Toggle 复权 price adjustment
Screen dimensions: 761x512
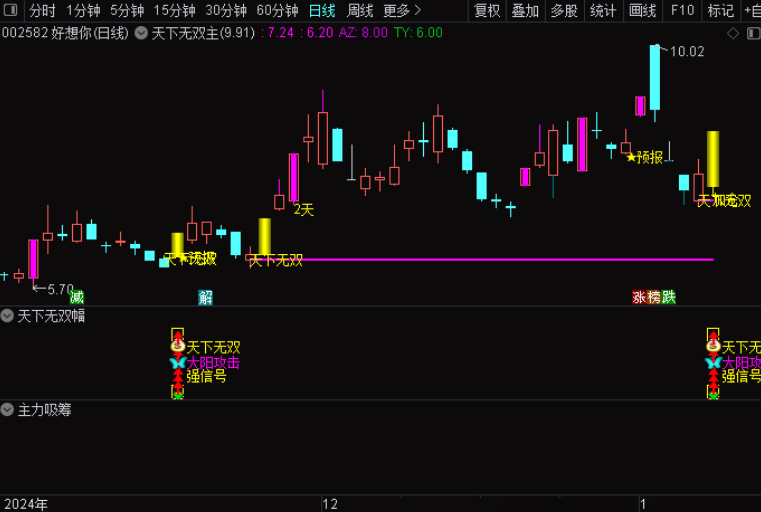tap(487, 11)
